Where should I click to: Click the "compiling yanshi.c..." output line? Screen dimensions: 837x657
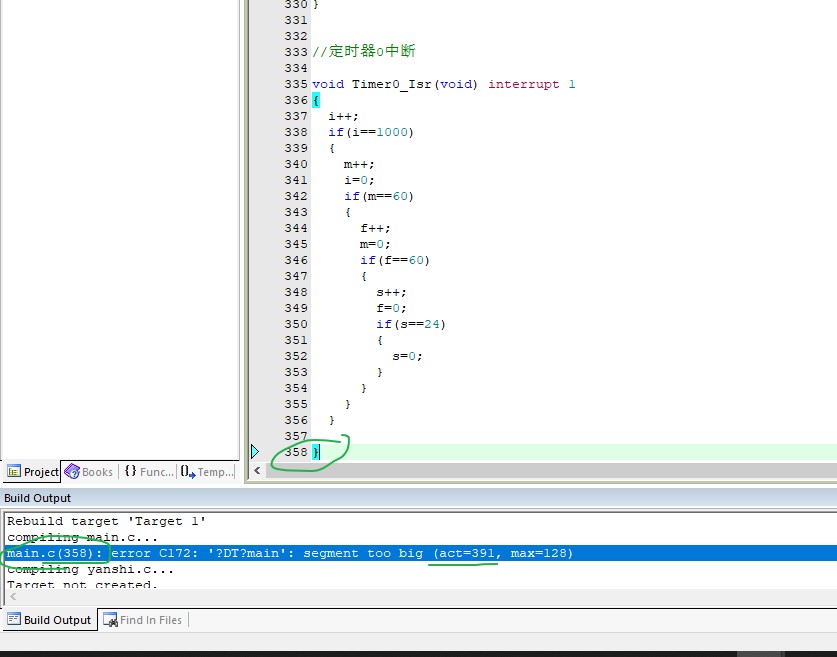click(90, 569)
